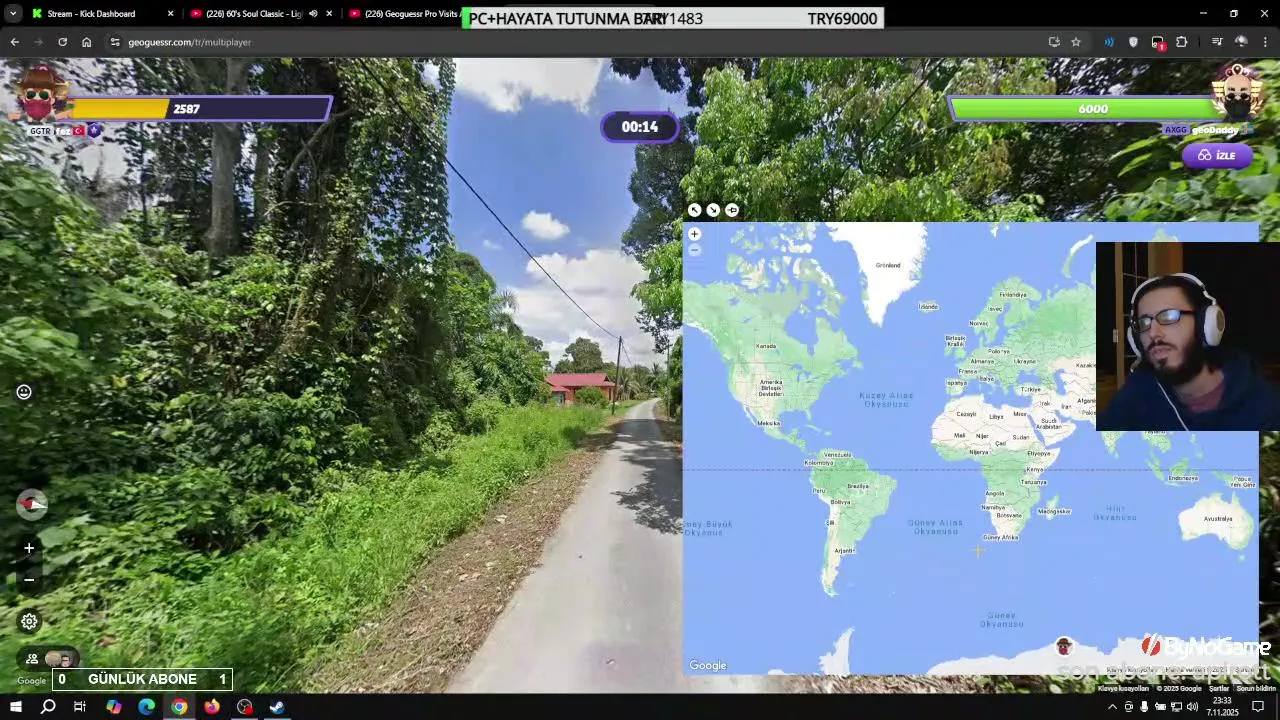Enlarge the guess map with the up-left arrow
The image size is (1280, 720).
(694, 210)
